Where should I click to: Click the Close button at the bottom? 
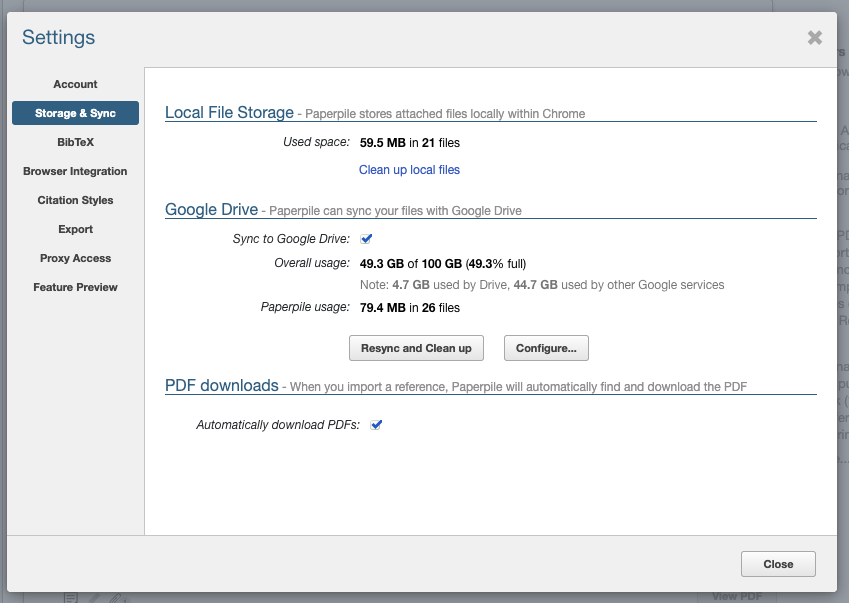click(778, 564)
